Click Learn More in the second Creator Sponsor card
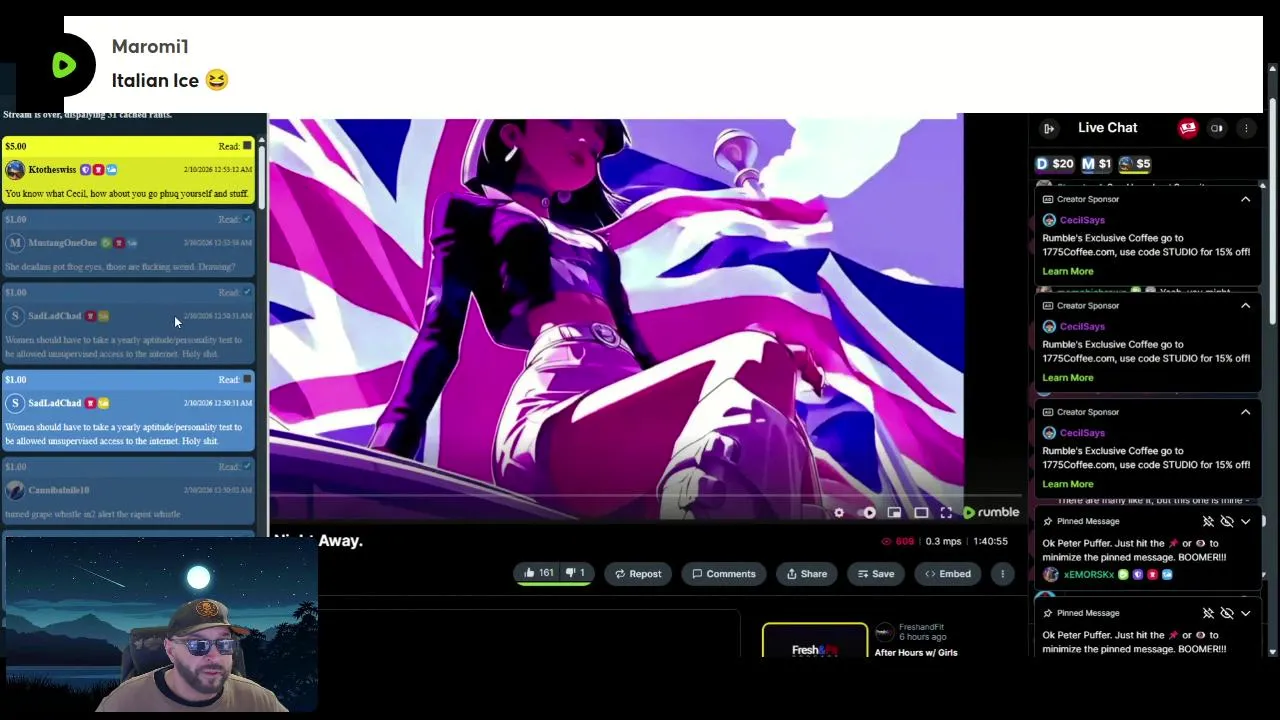 [x=1068, y=378]
